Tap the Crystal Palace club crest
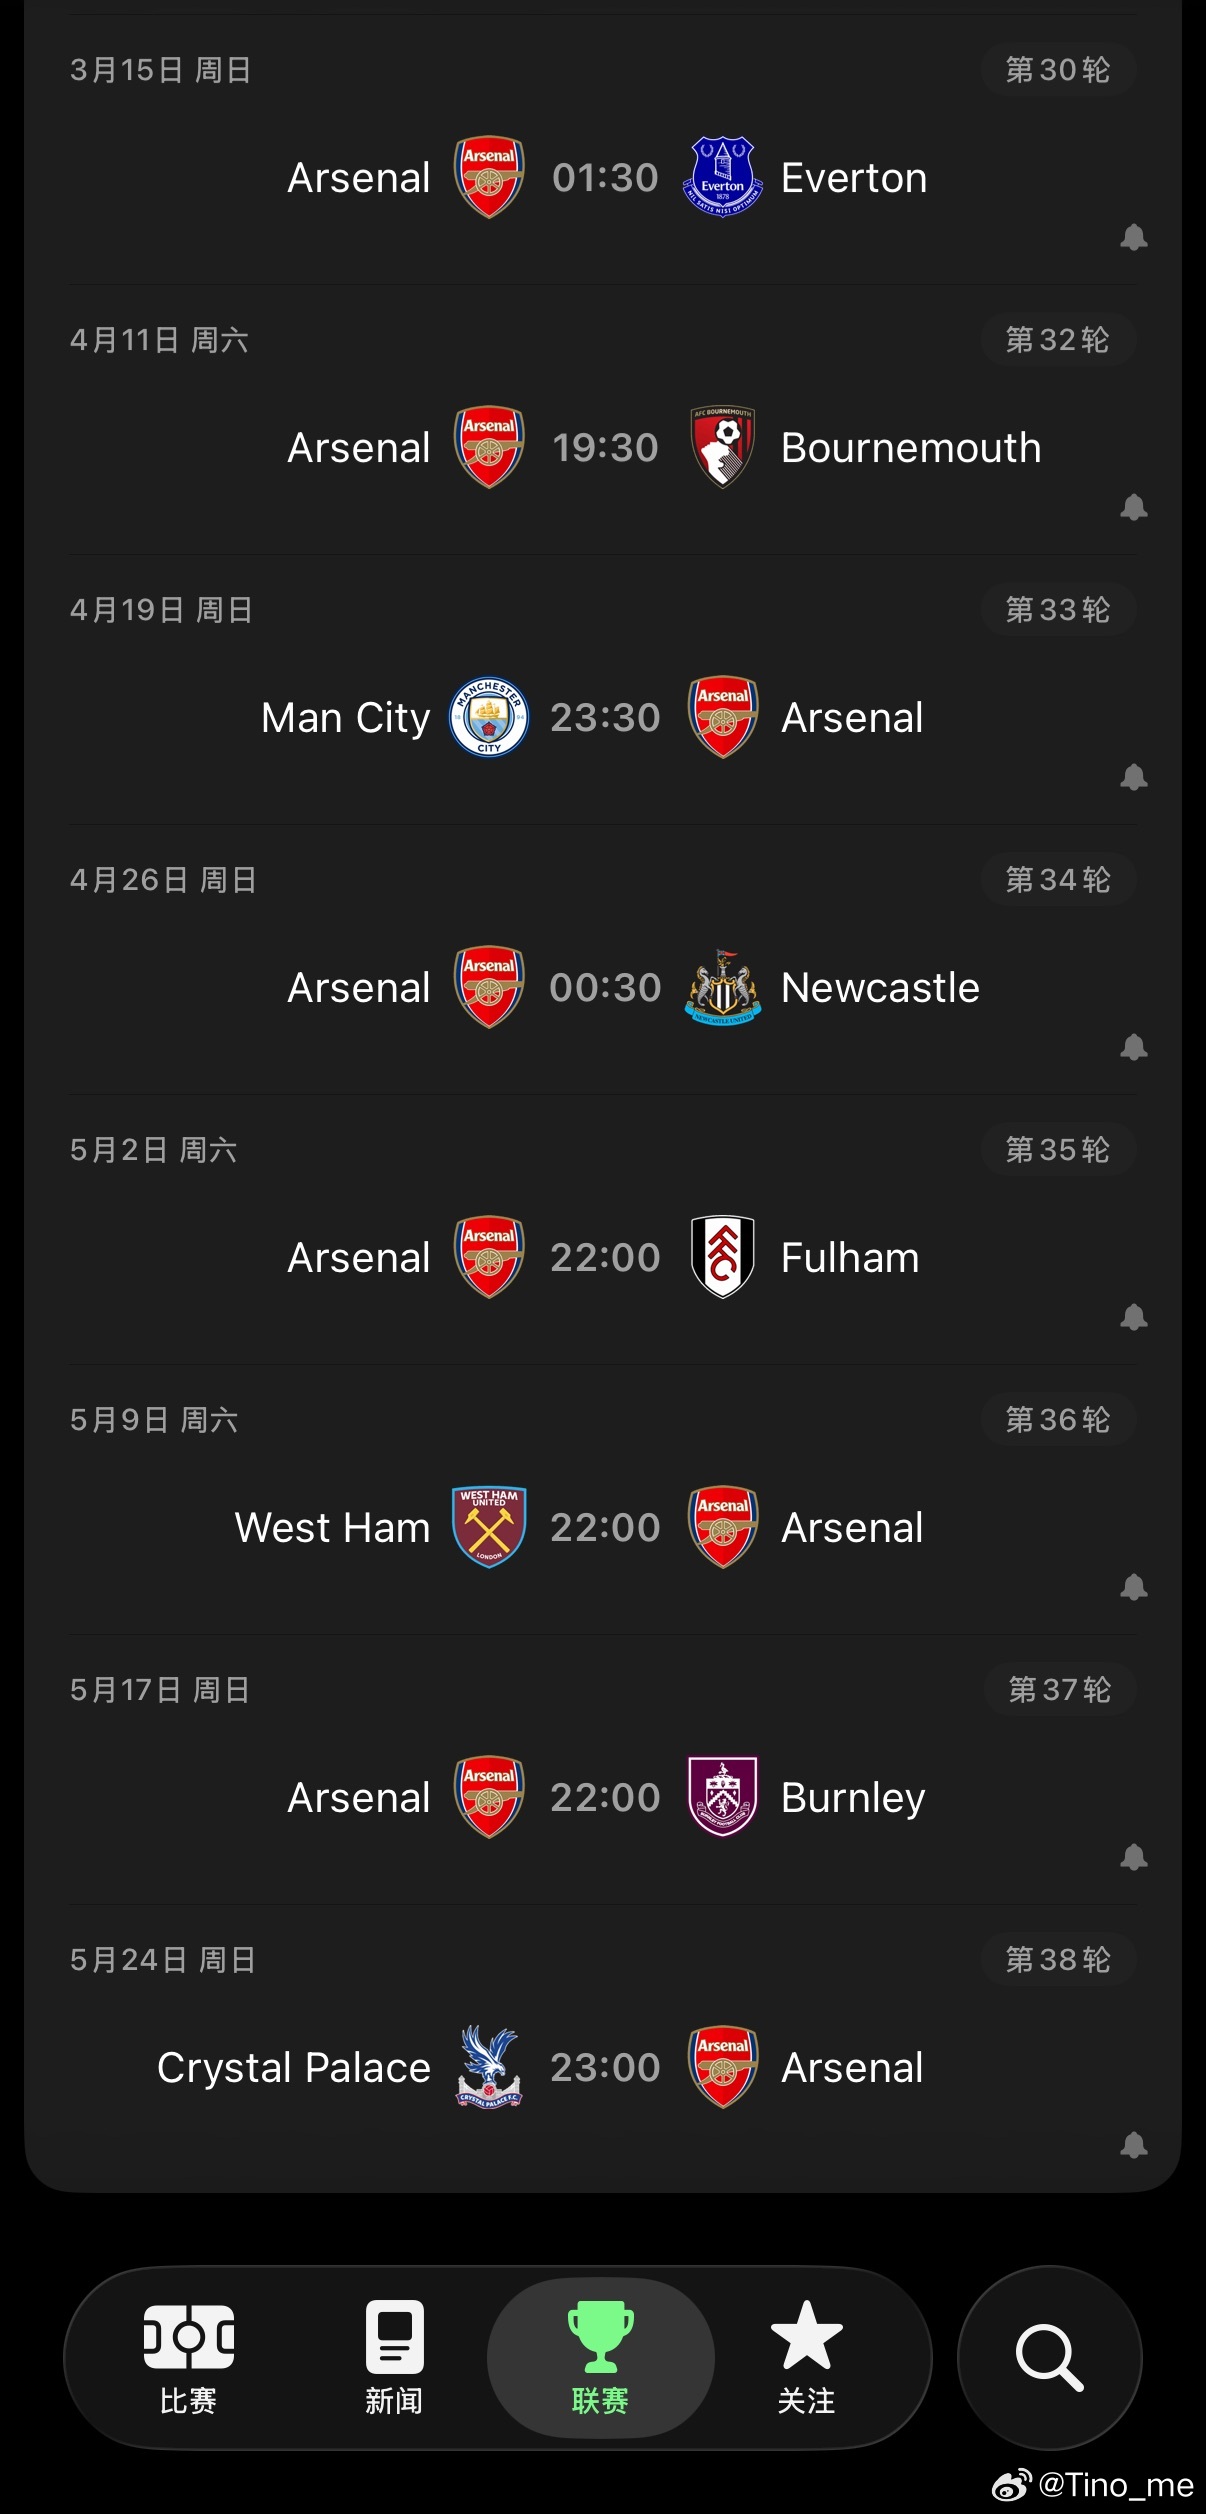 (x=489, y=2067)
